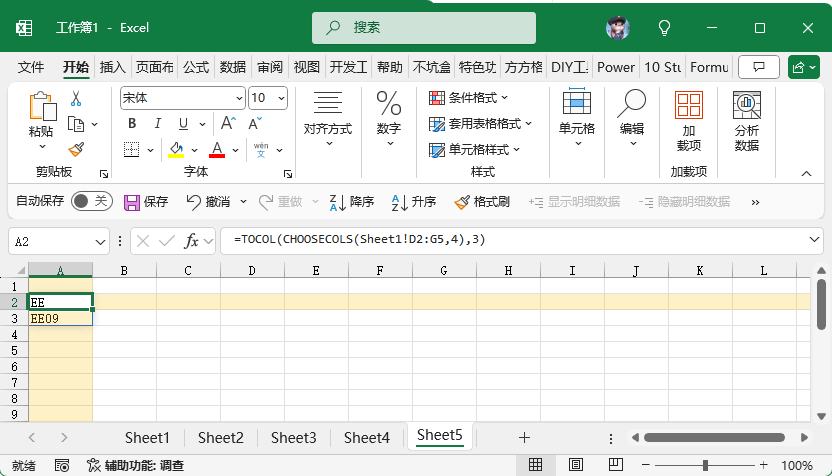Collapse the ribbon with the chevron
This screenshot has width=832, height=476.
coord(807,174)
